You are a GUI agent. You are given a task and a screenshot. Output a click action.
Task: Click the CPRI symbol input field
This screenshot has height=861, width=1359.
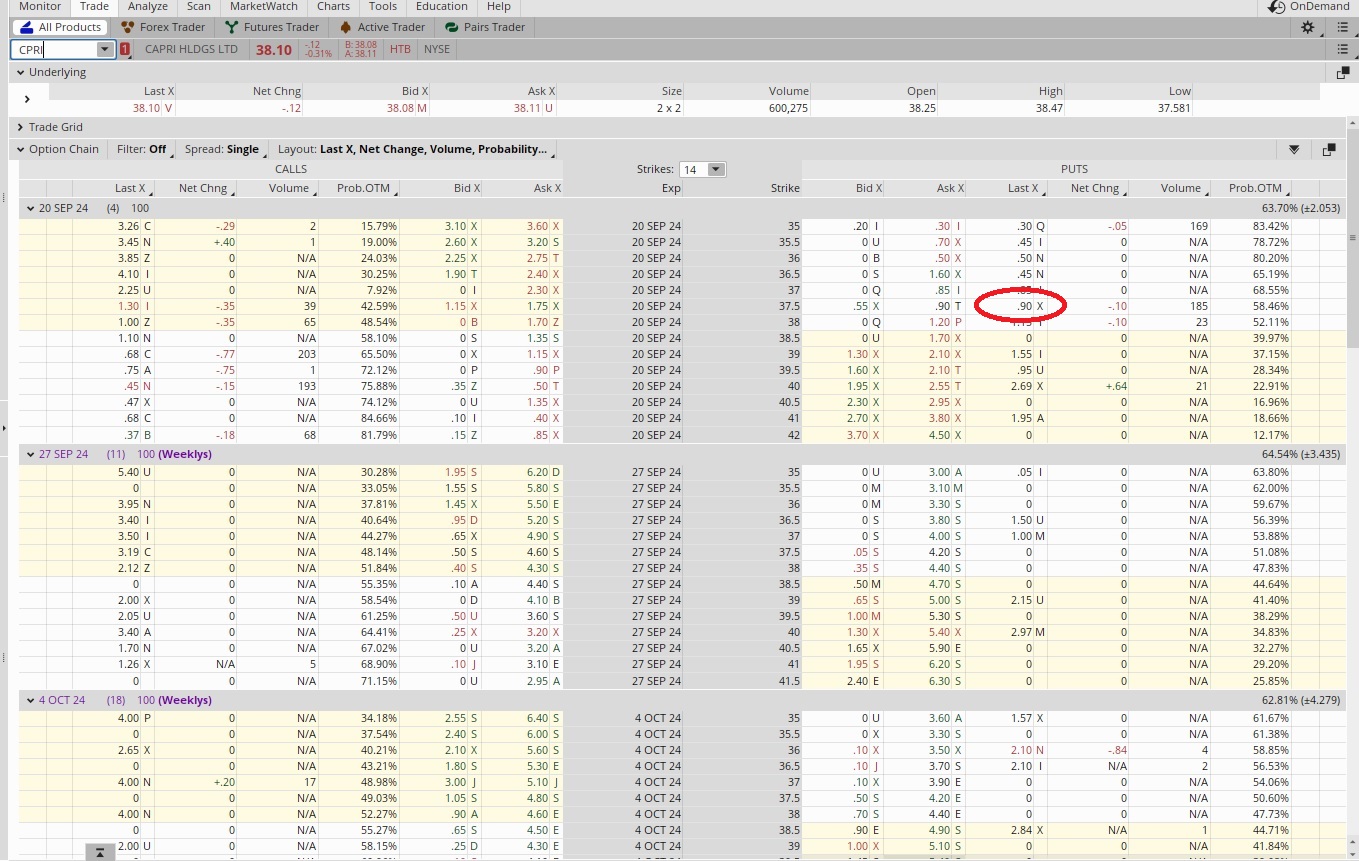click(54, 49)
